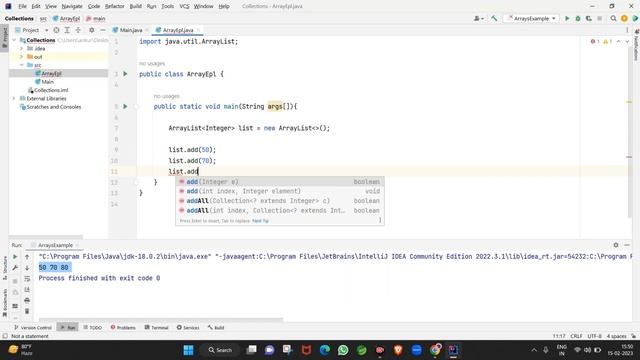Viewport: 640px width, 360px height.
Task: Clear all Run console output trash icon
Action: [x=27, y=311]
